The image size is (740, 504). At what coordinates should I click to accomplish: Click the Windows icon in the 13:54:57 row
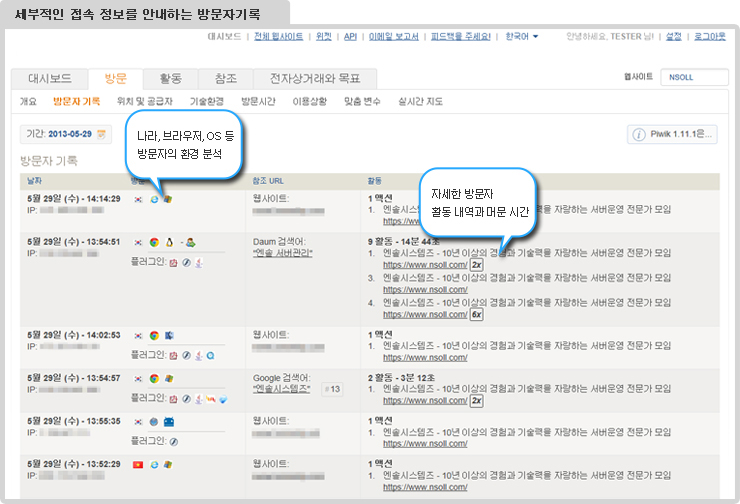click(x=170, y=378)
